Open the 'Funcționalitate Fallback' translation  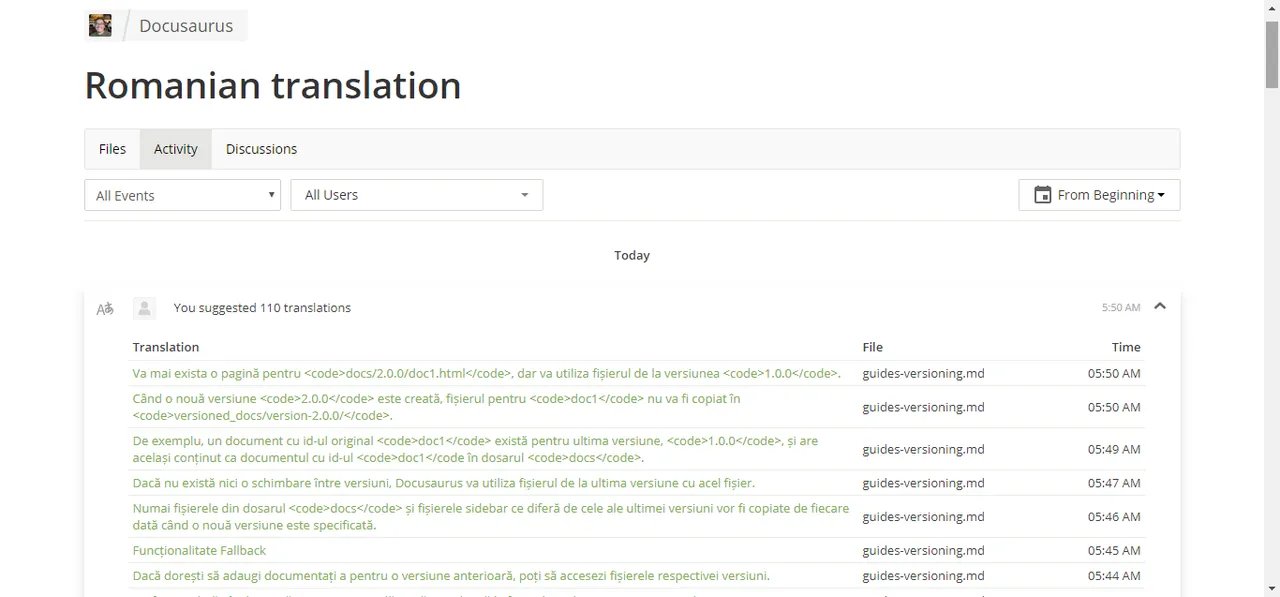coord(199,551)
